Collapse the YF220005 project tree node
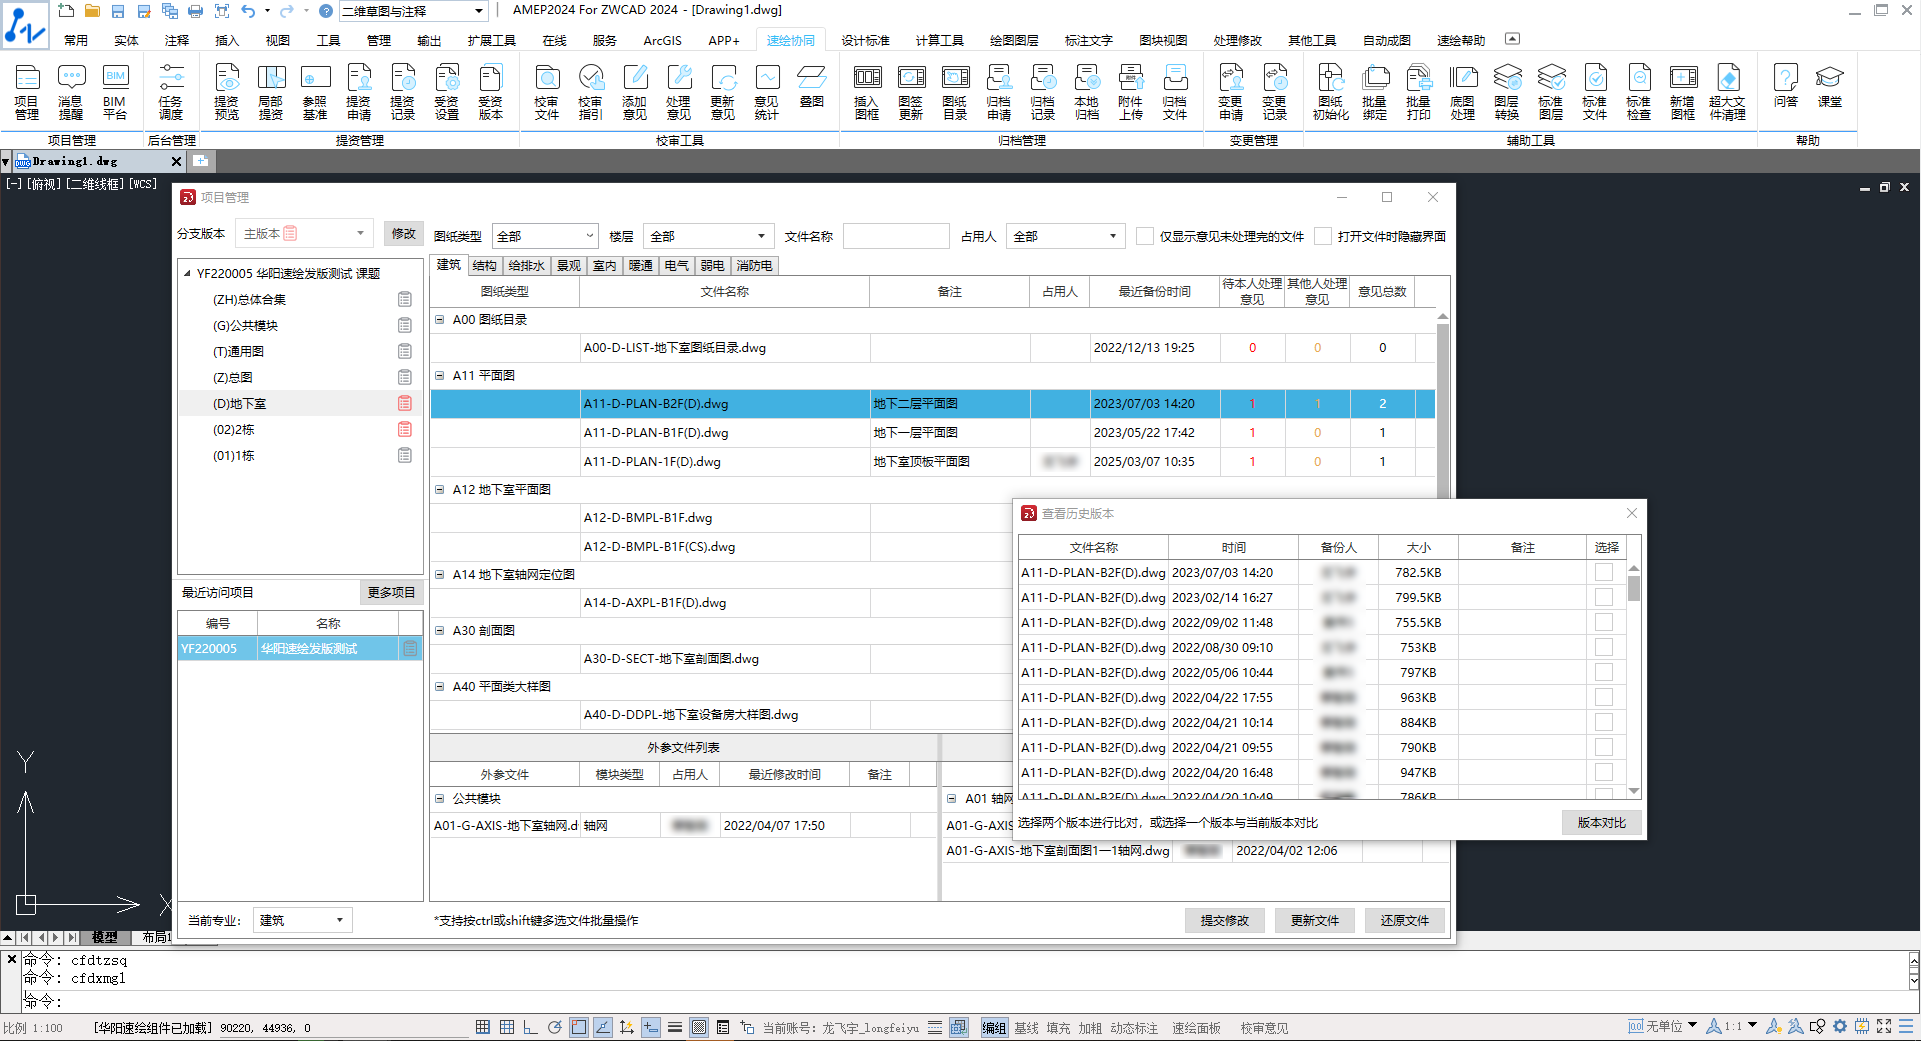This screenshot has height=1041, width=1921. click(187, 273)
